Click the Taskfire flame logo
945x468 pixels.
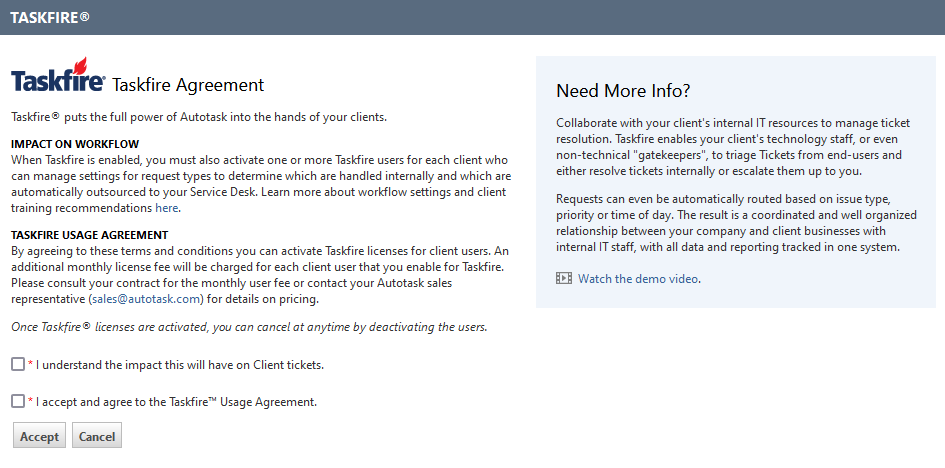[x=58, y=75]
